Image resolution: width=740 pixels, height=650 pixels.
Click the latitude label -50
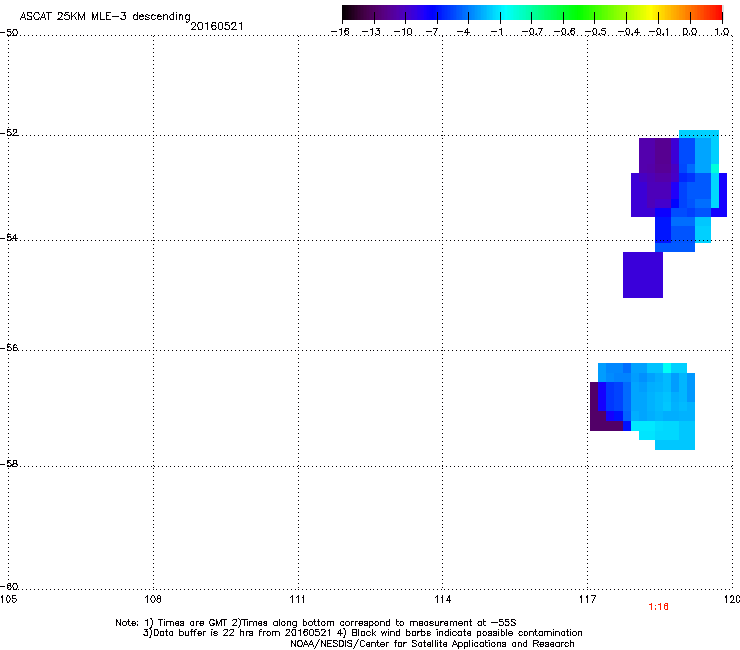tap(9, 32)
